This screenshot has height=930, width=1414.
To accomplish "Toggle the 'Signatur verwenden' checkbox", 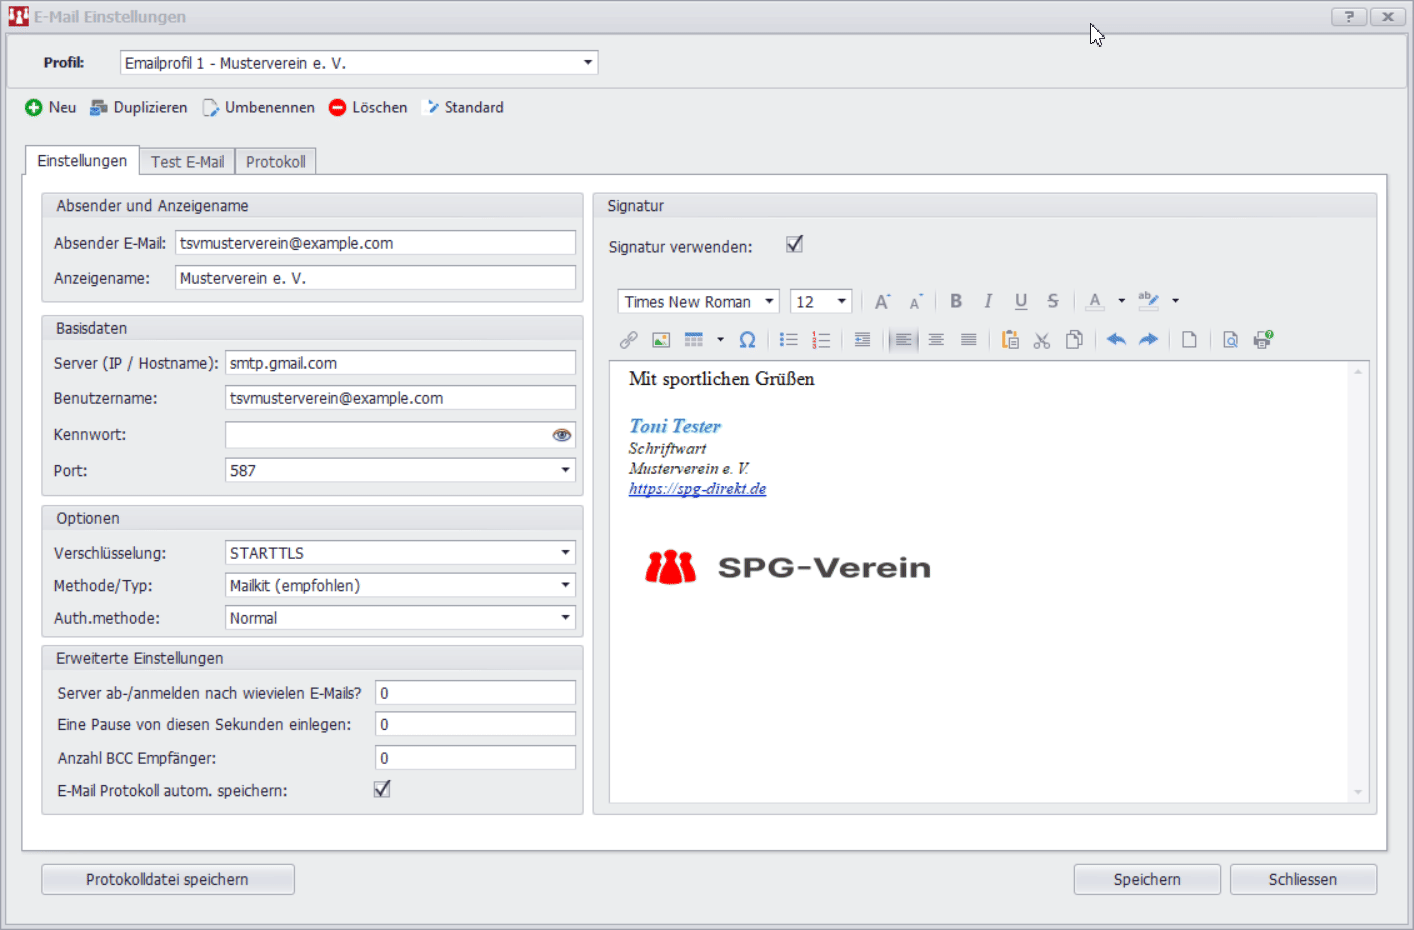I will click(795, 244).
